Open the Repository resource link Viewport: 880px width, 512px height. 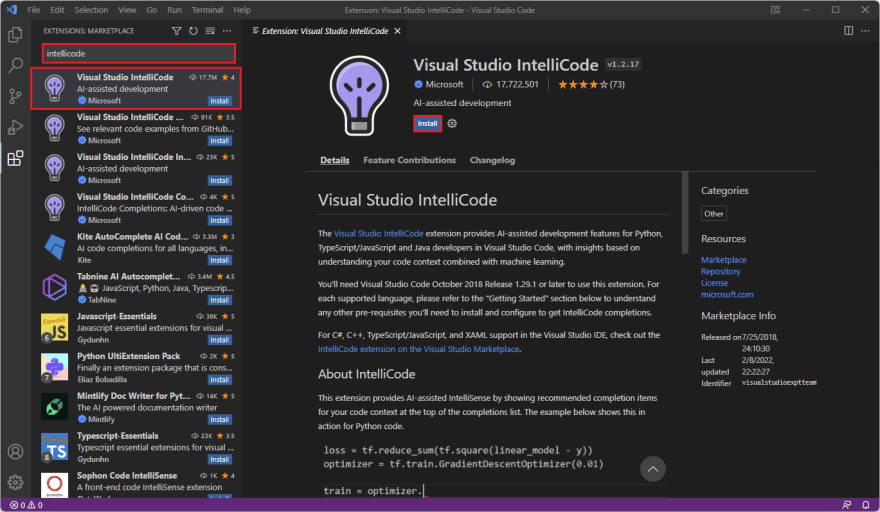[x=721, y=271]
